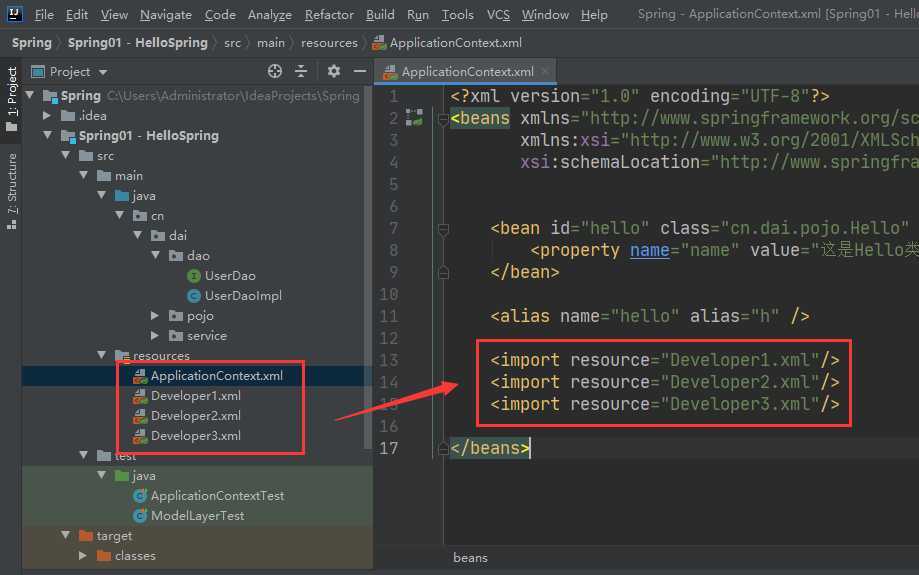
Task: Collapse the dao package
Action: point(156,256)
